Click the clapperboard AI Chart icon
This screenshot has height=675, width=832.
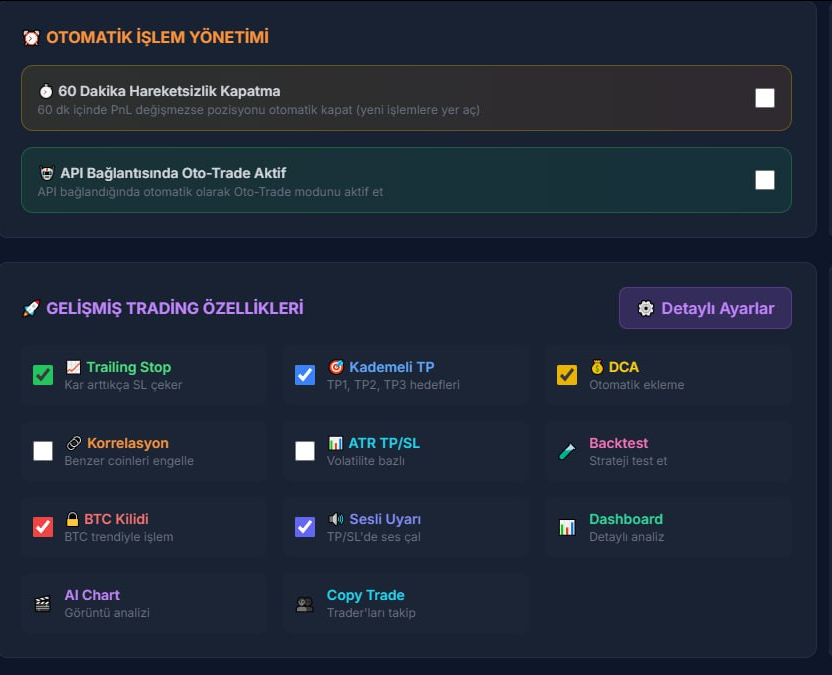[x=43, y=603]
